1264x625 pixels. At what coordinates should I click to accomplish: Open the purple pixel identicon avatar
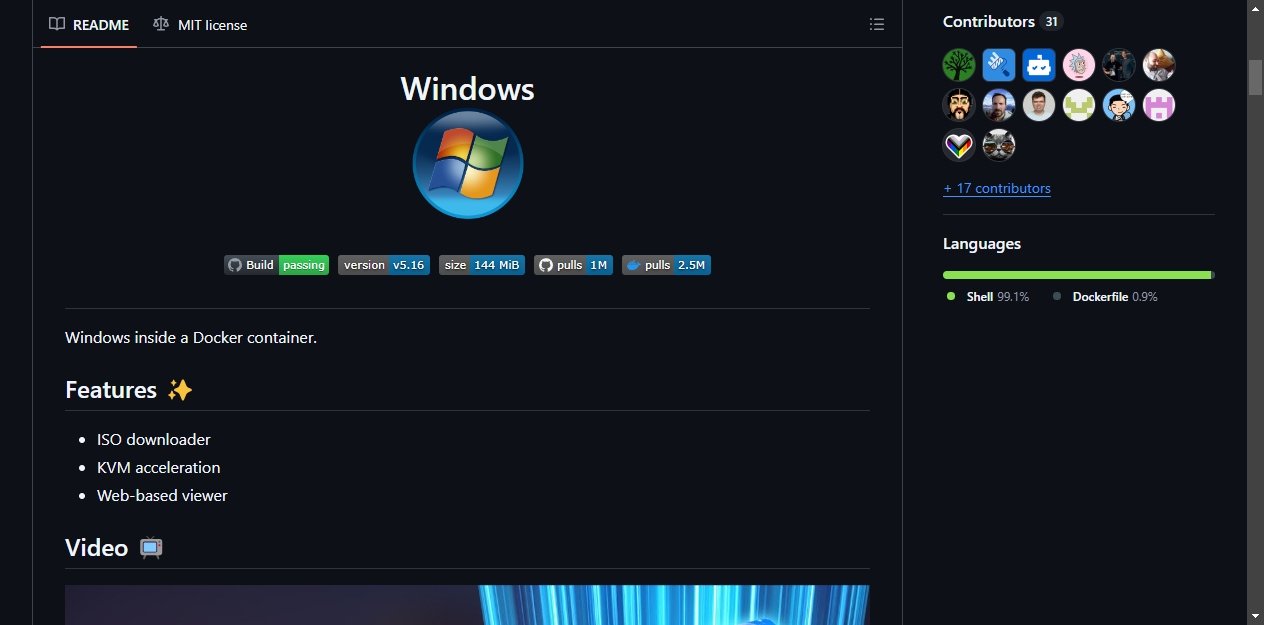point(1159,105)
